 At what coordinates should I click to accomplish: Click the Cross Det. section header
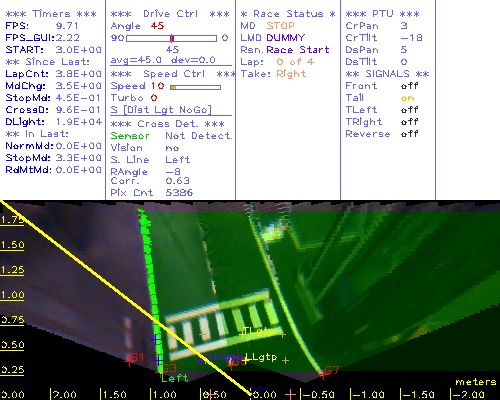click(168, 124)
